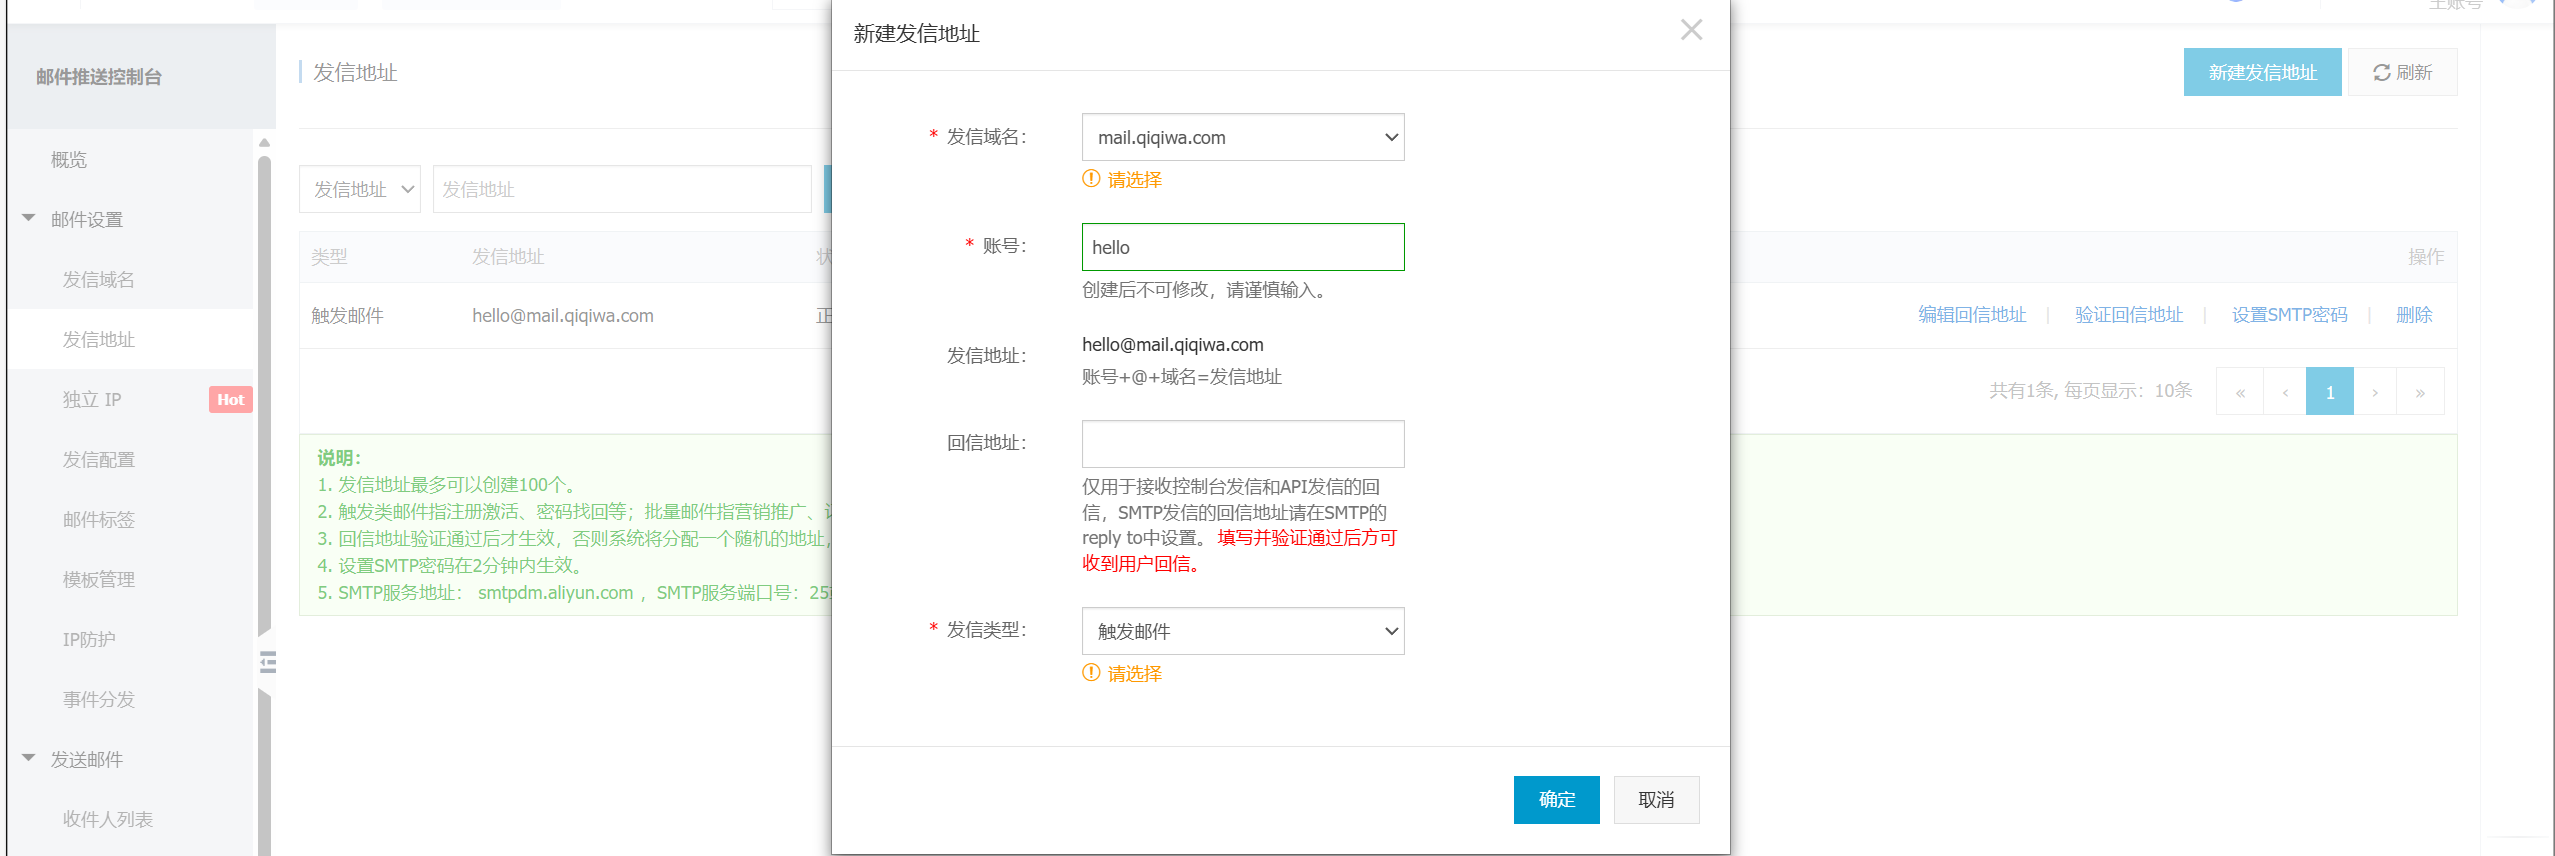Click the 发信地址 search input field
Screen dimensions: 2555x856
[622, 189]
